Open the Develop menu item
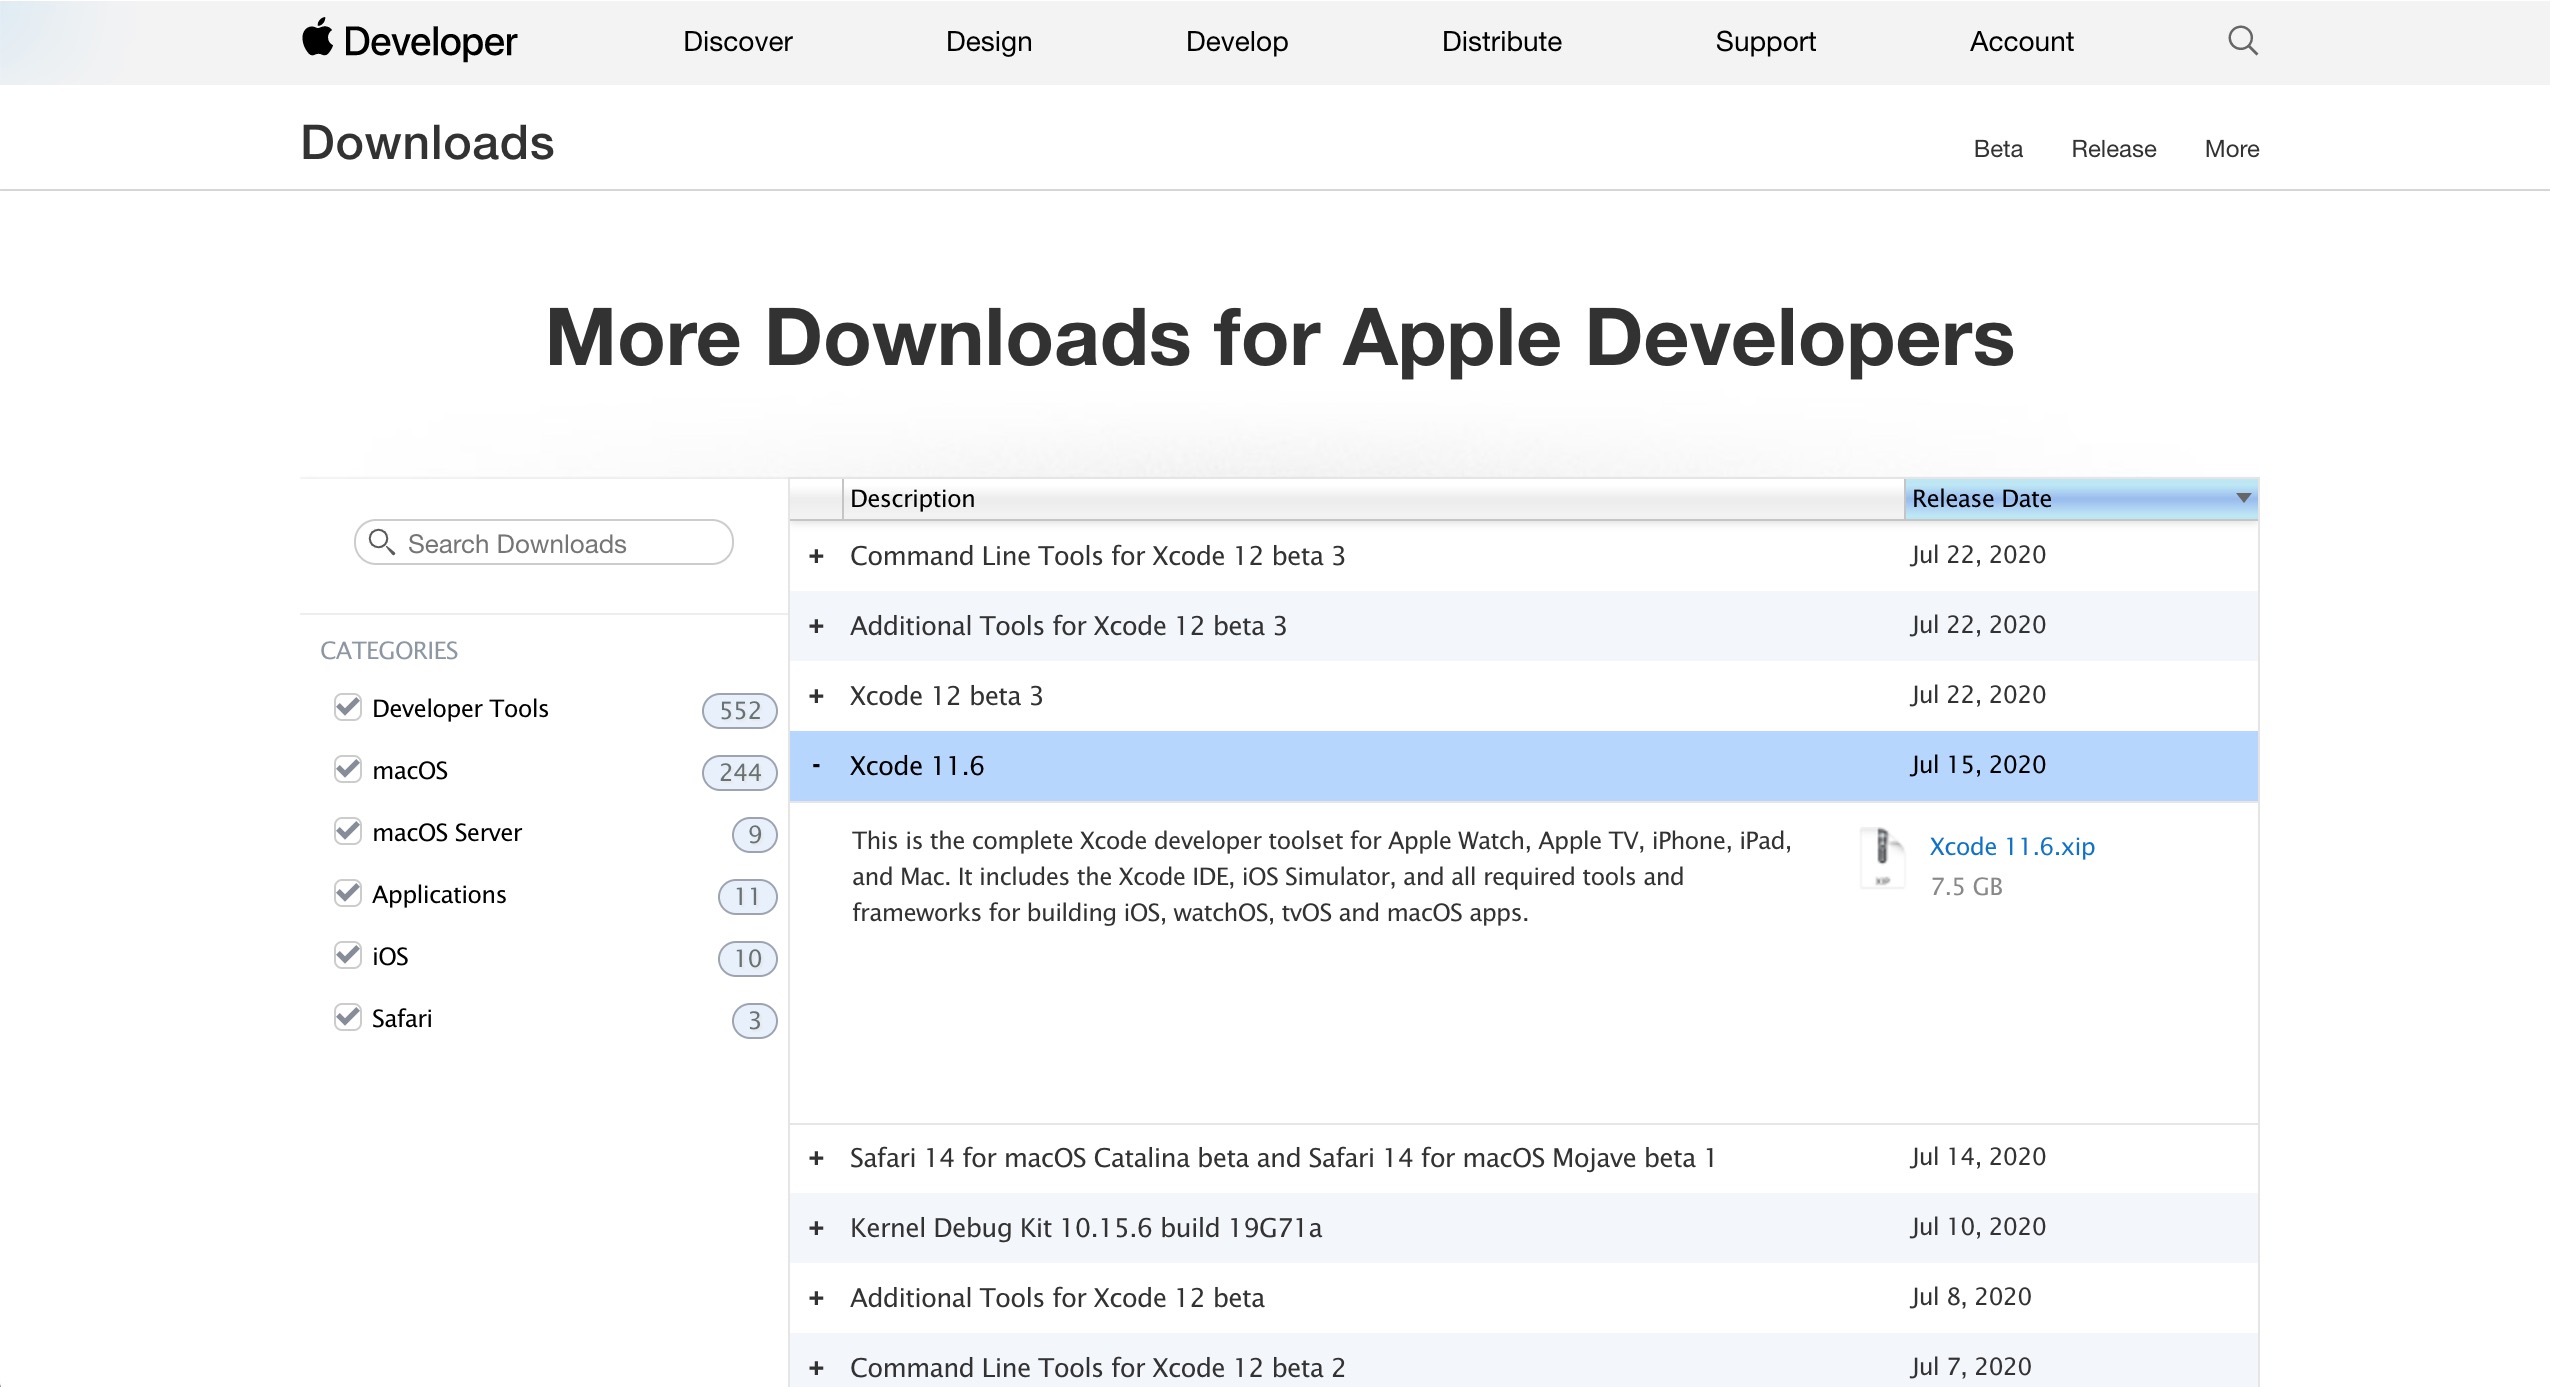This screenshot has height=1387, width=2550. [1236, 41]
